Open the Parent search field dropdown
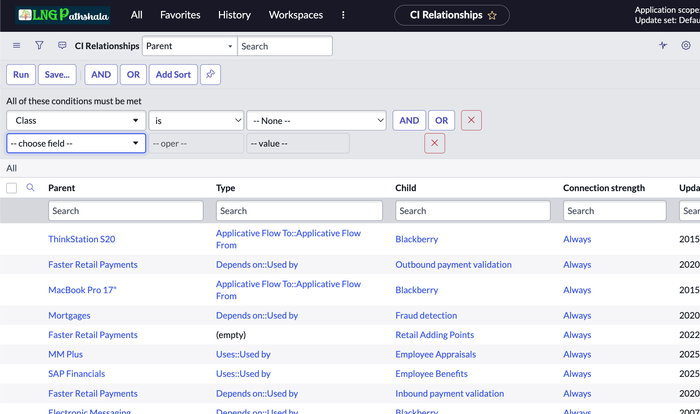Viewport: 700px width, 414px height. pos(190,46)
